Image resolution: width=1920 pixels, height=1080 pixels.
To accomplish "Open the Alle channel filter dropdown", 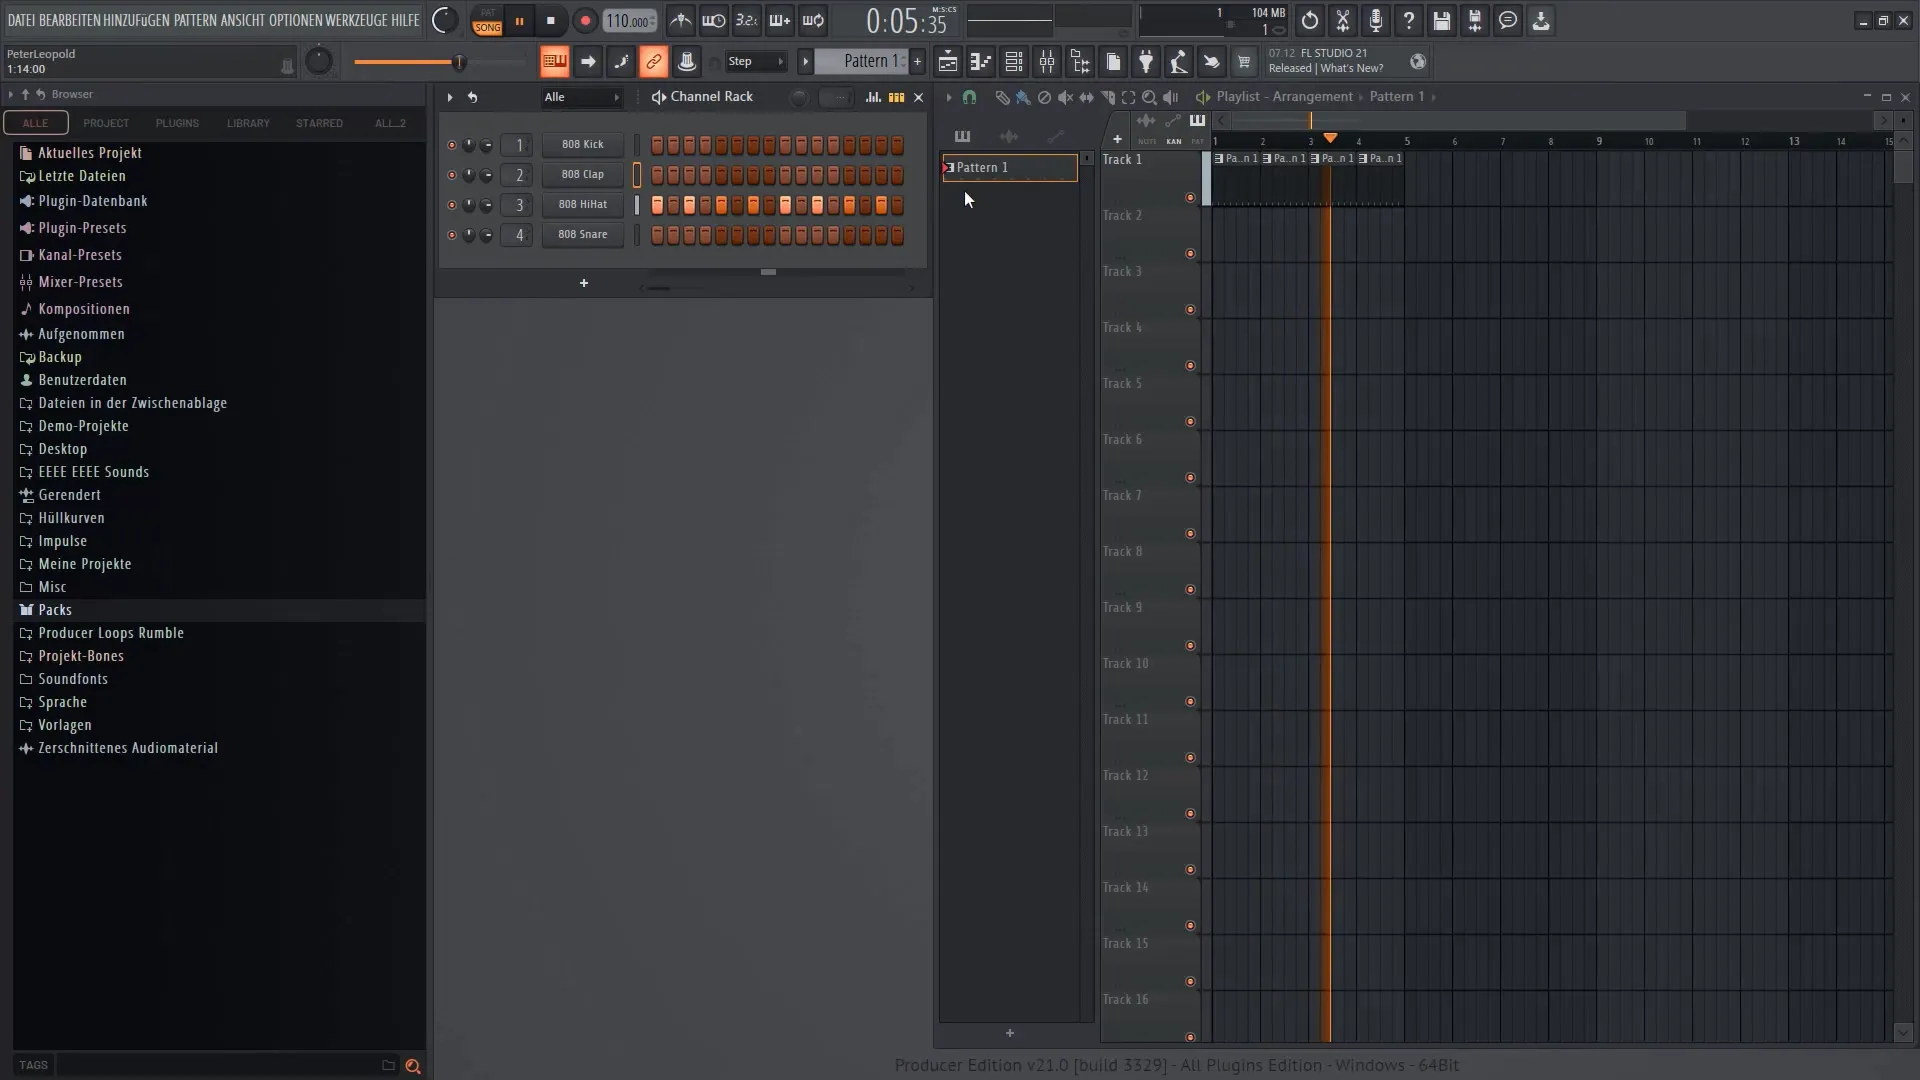I will (582, 97).
